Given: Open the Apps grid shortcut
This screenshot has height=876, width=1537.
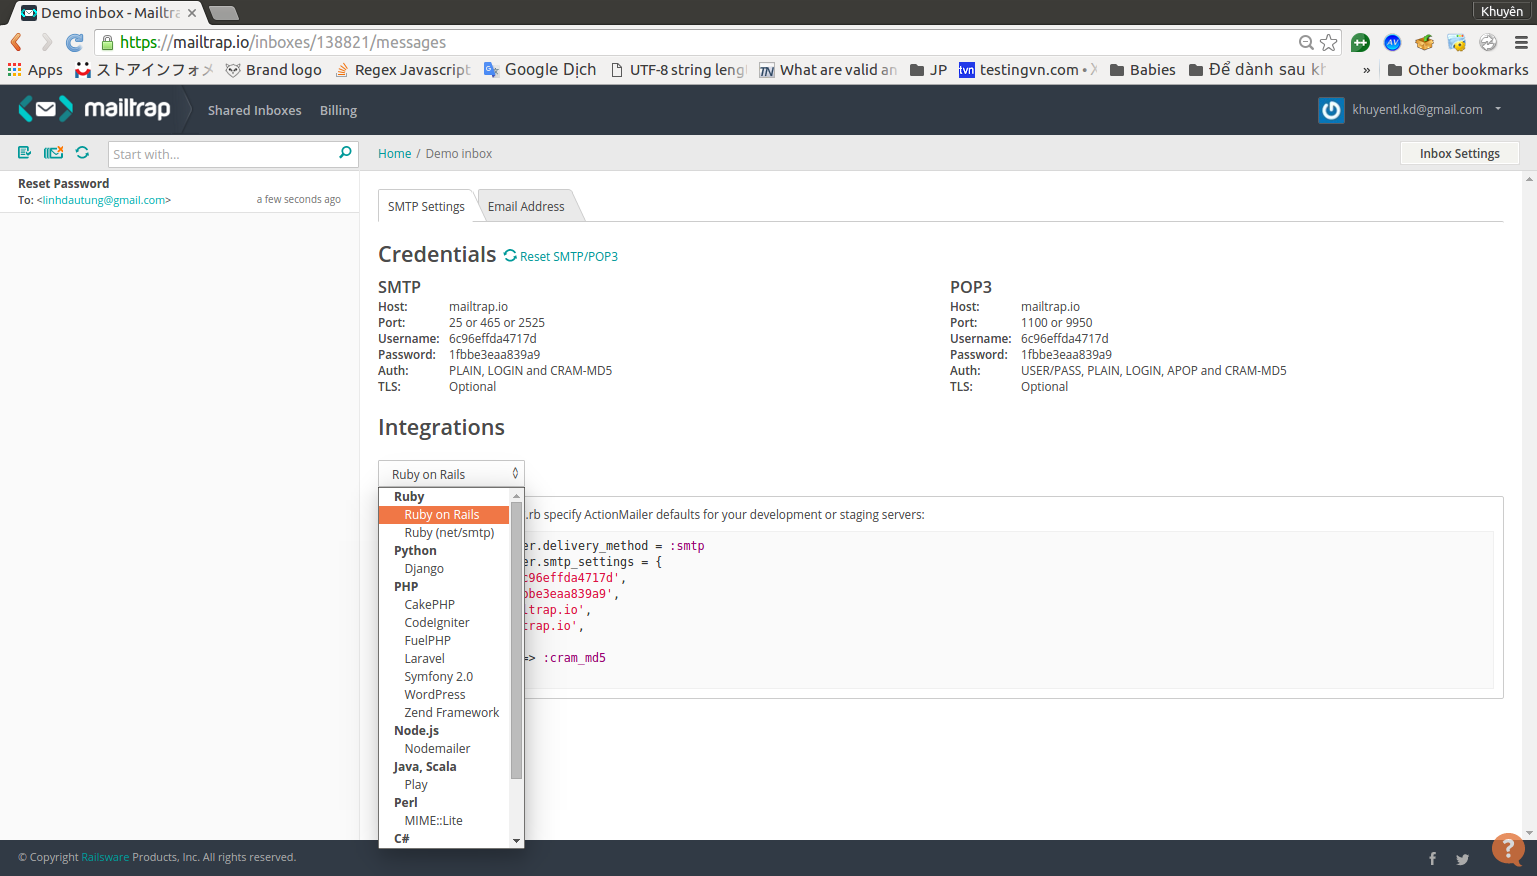Looking at the screenshot, I should tap(35, 70).
